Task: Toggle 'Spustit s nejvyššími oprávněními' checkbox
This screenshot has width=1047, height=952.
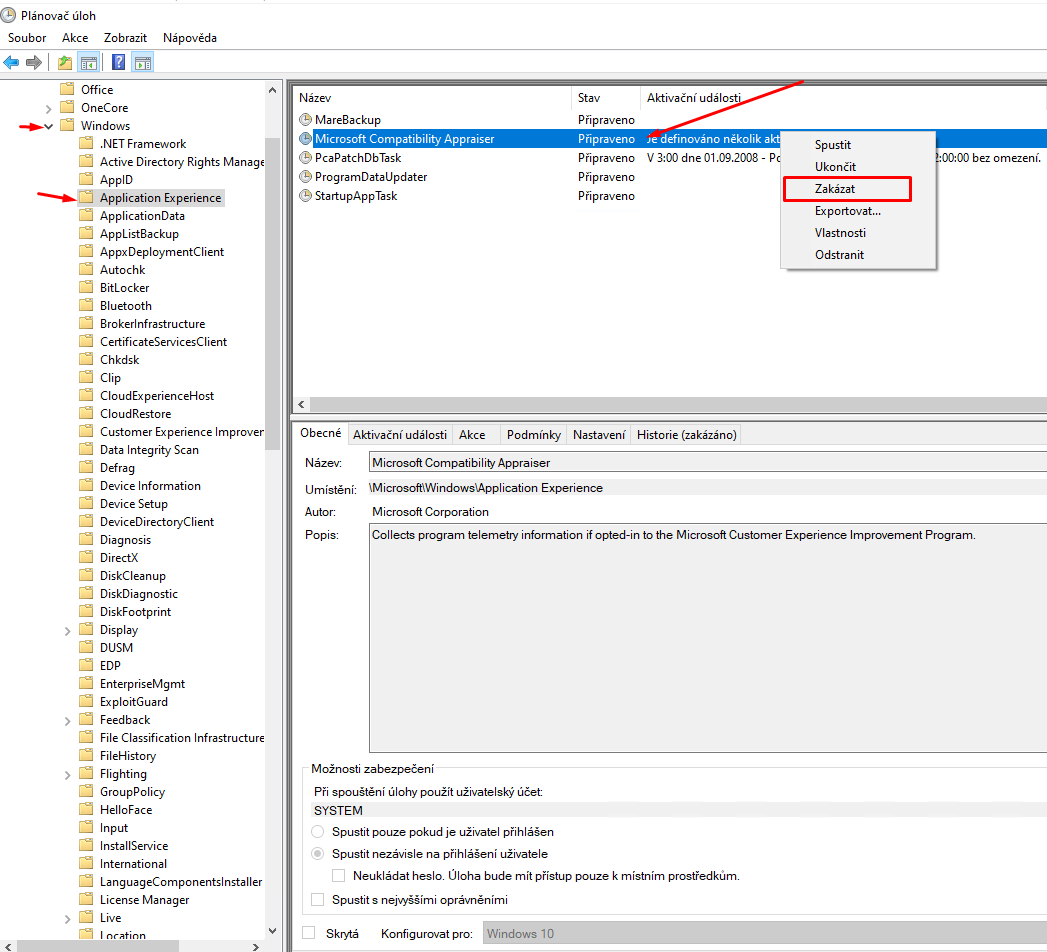Action: pyautogui.click(x=318, y=900)
